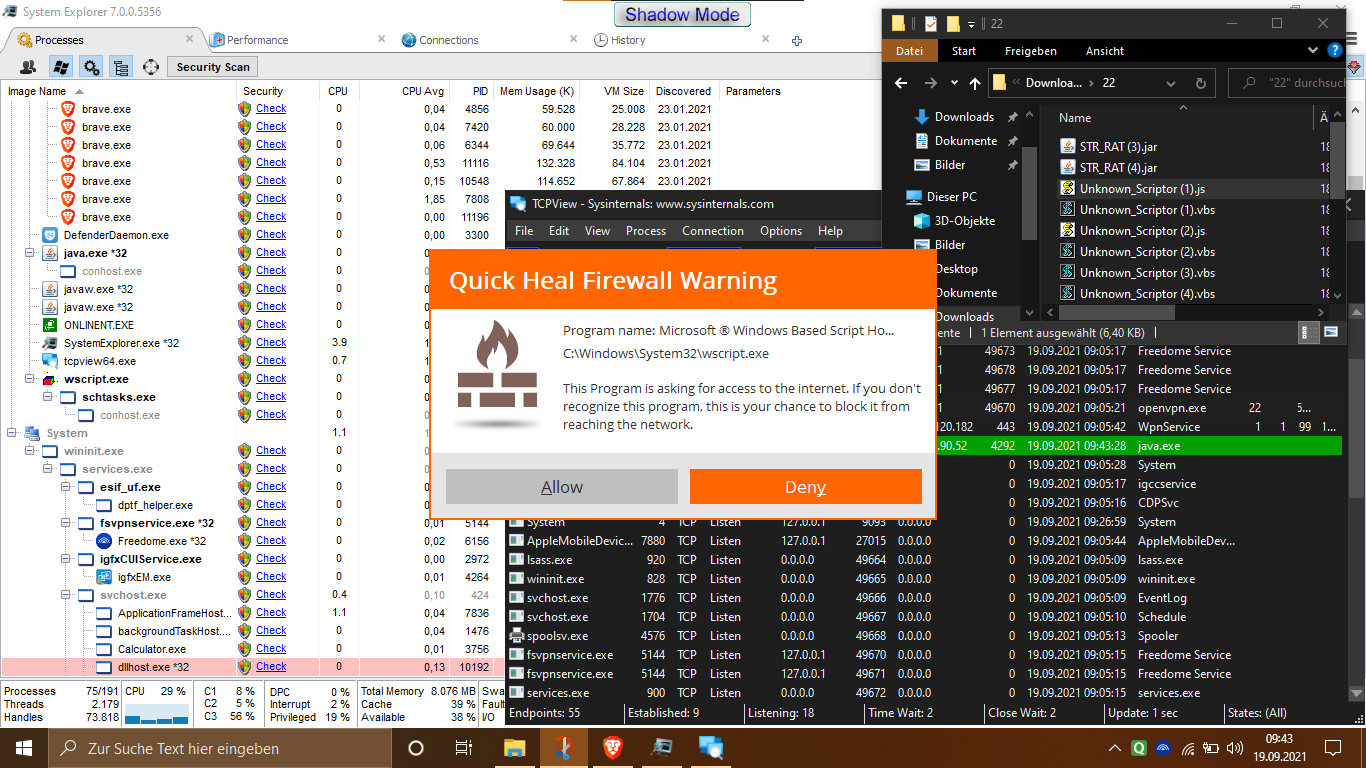Click the Shadow Mode button

coord(682,14)
